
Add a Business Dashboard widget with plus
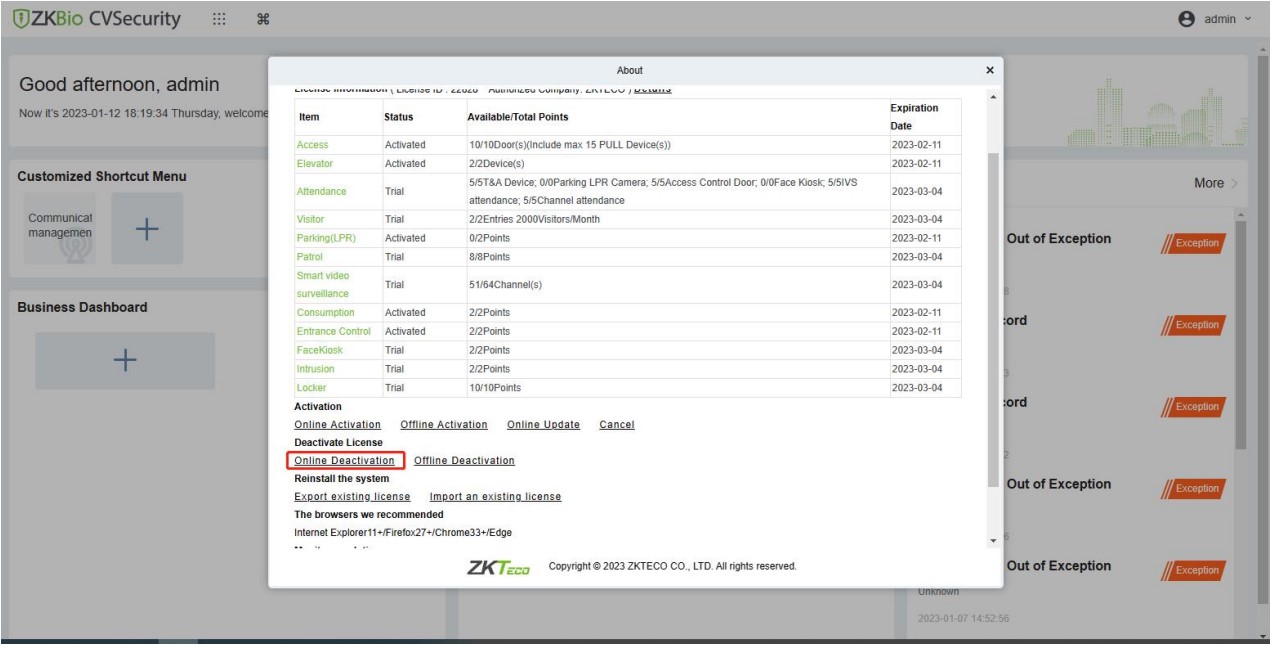click(125, 361)
